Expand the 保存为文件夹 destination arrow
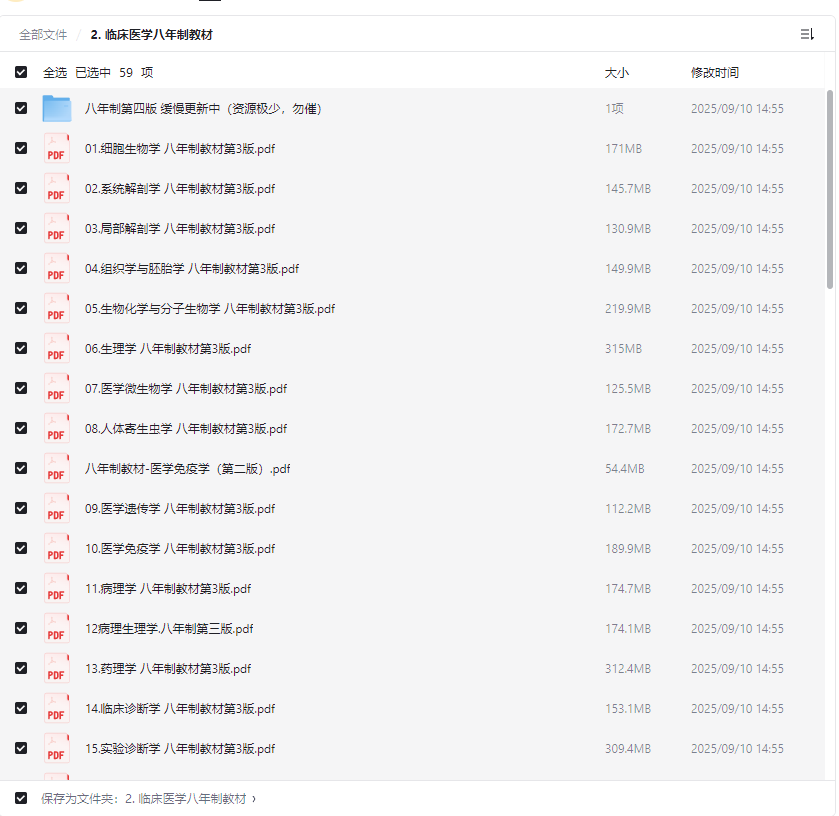 coord(254,799)
